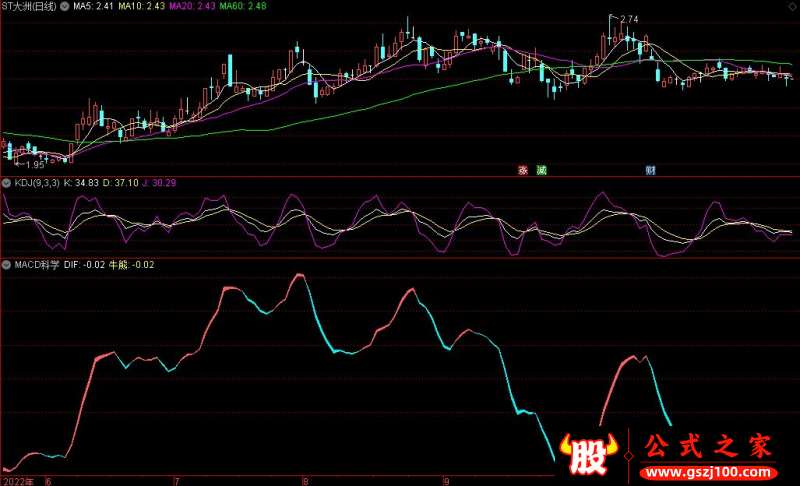
Task: Click month 9 marker on time axis
Action: 445,480
